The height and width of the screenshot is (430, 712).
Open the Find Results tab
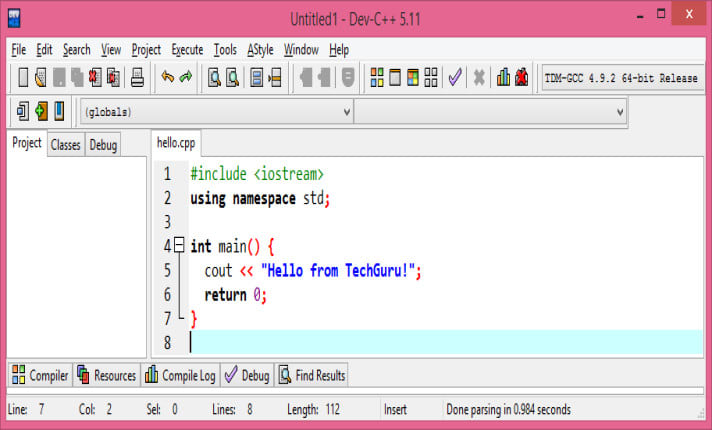[x=312, y=376]
